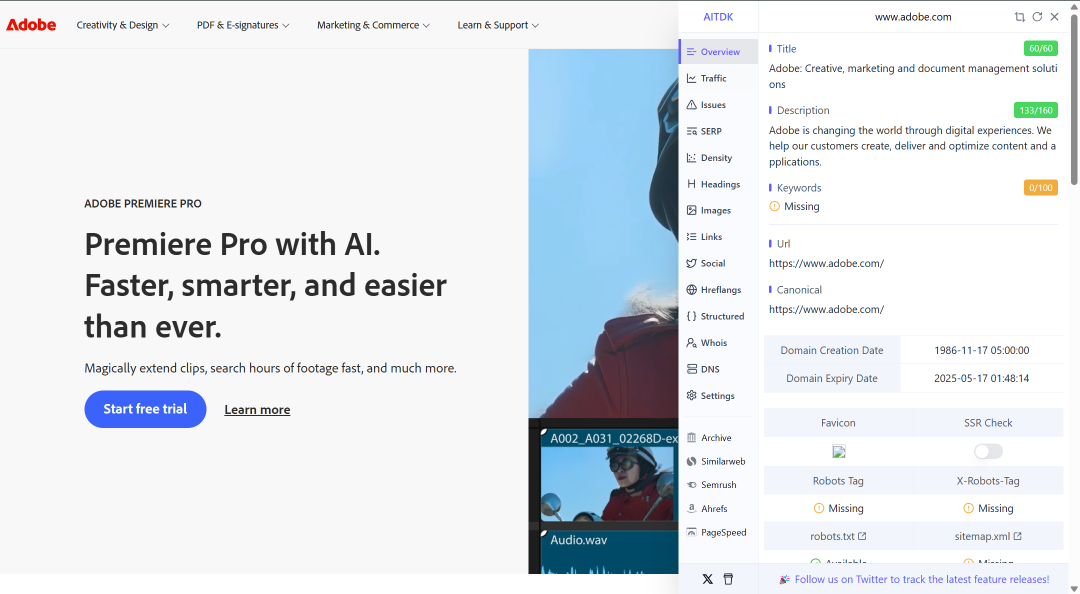This screenshot has width=1080, height=594.
Task: Click the Links list icon
Action: point(692,236)
